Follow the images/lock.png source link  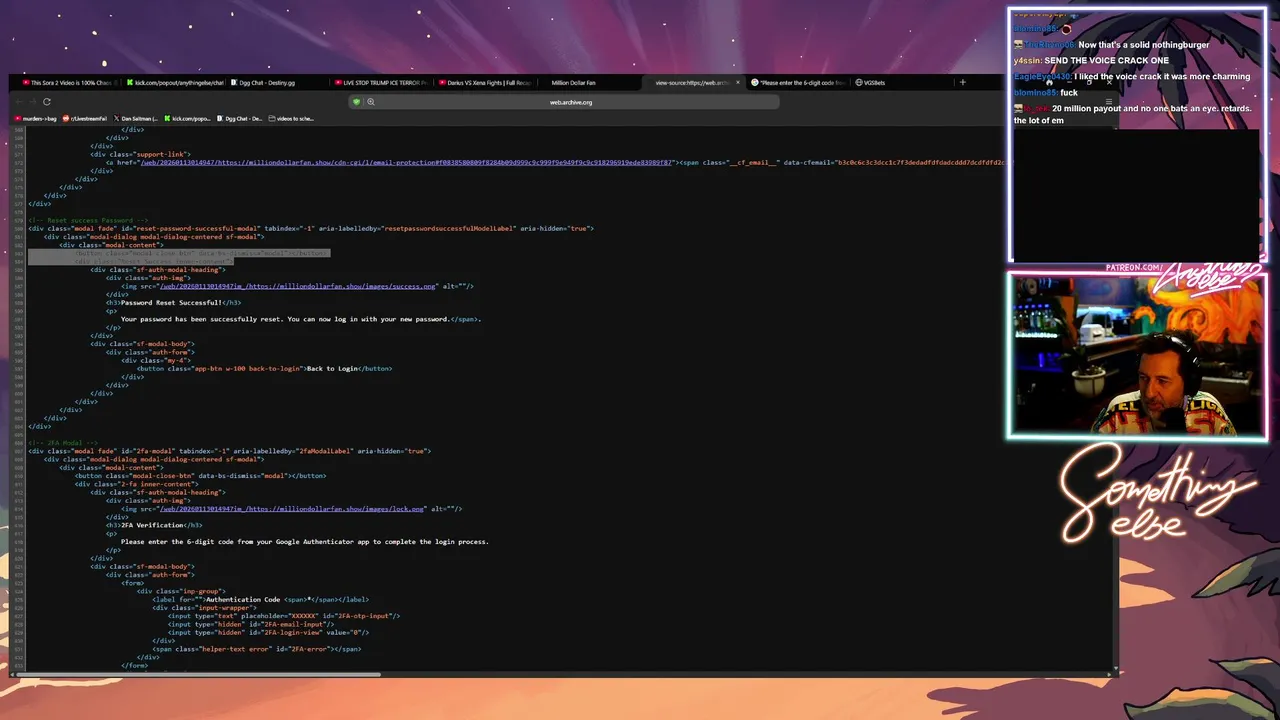pos(292,509)
